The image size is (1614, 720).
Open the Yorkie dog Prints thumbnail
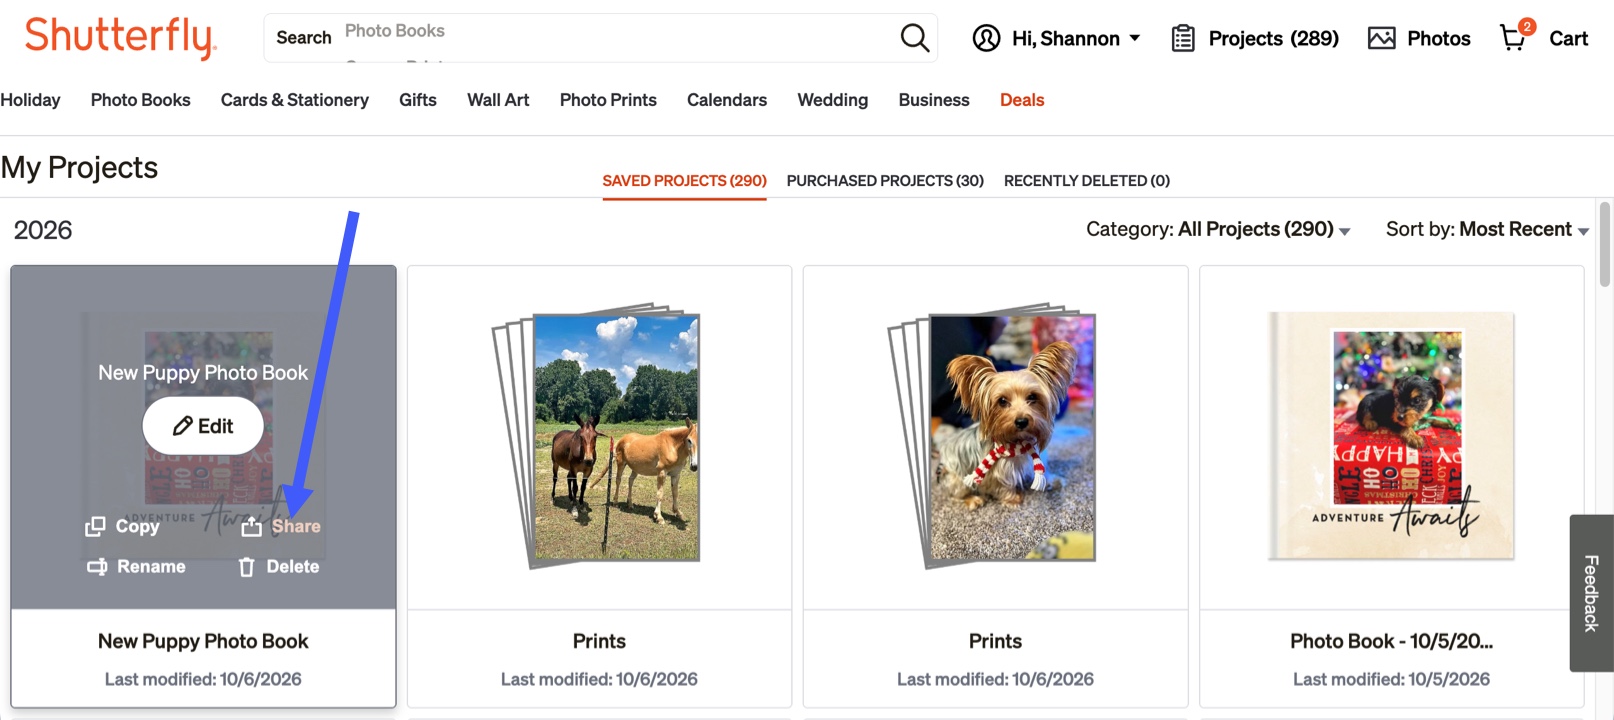tap(993, 436)
